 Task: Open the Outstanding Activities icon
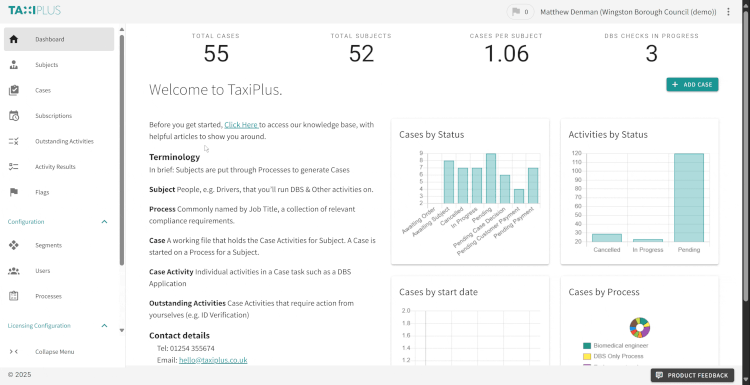[13, 142]
